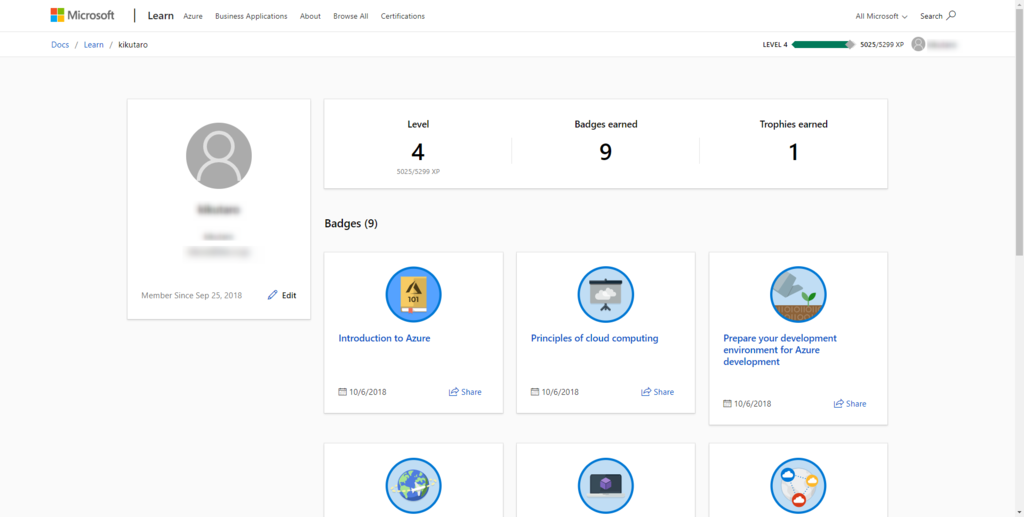This screenshot has height=517, width=1024.
Task: Click Share text on Principles of cloud computing card
Action: tap(664, 392)
